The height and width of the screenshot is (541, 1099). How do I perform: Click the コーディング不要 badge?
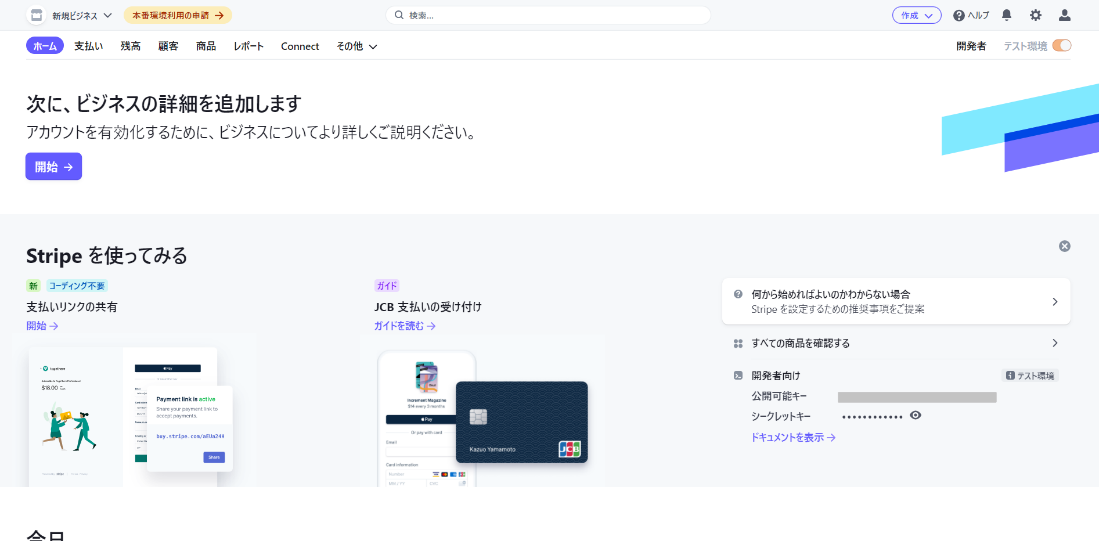pos(77,286)
